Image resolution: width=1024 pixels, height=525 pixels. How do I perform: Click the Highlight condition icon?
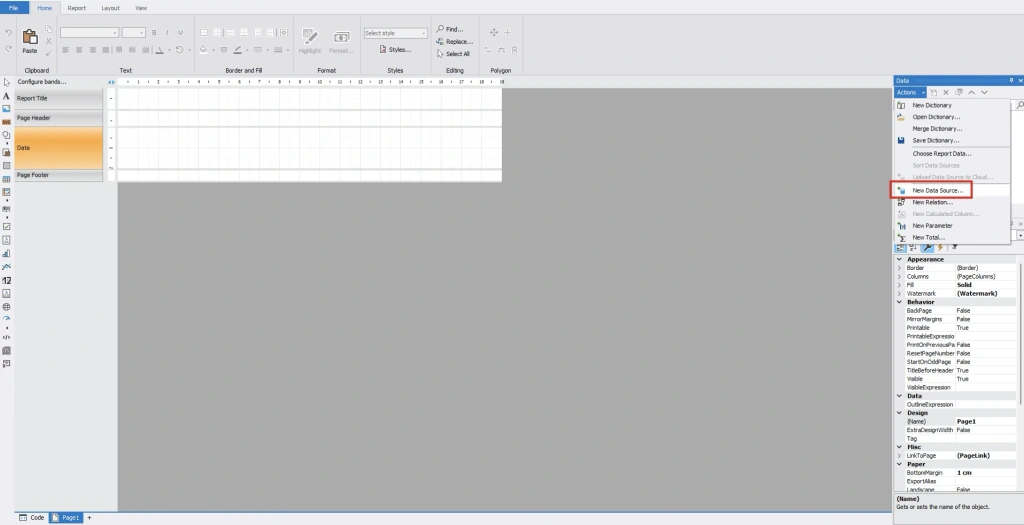pyautogui.click(x=310, y=37)
